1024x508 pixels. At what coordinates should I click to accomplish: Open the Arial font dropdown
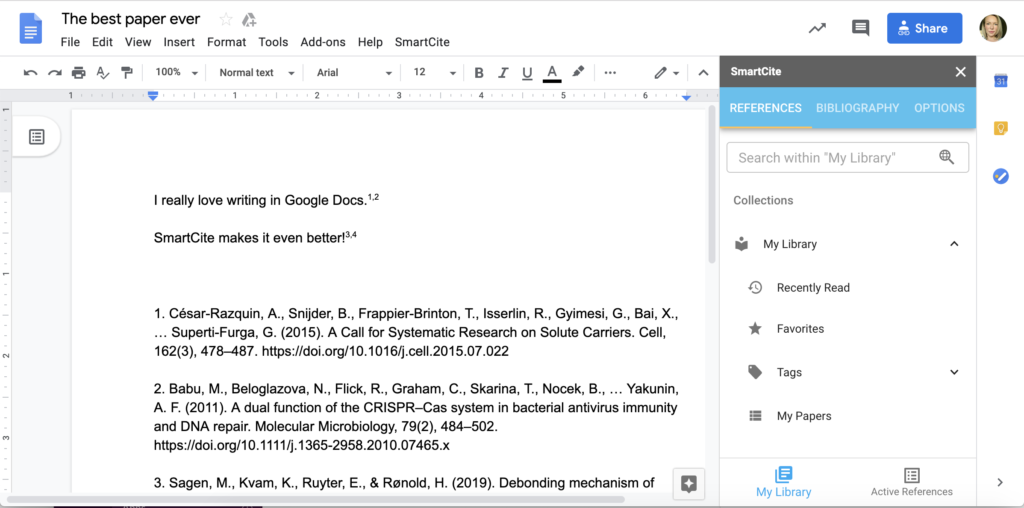[x=355, y=72]
